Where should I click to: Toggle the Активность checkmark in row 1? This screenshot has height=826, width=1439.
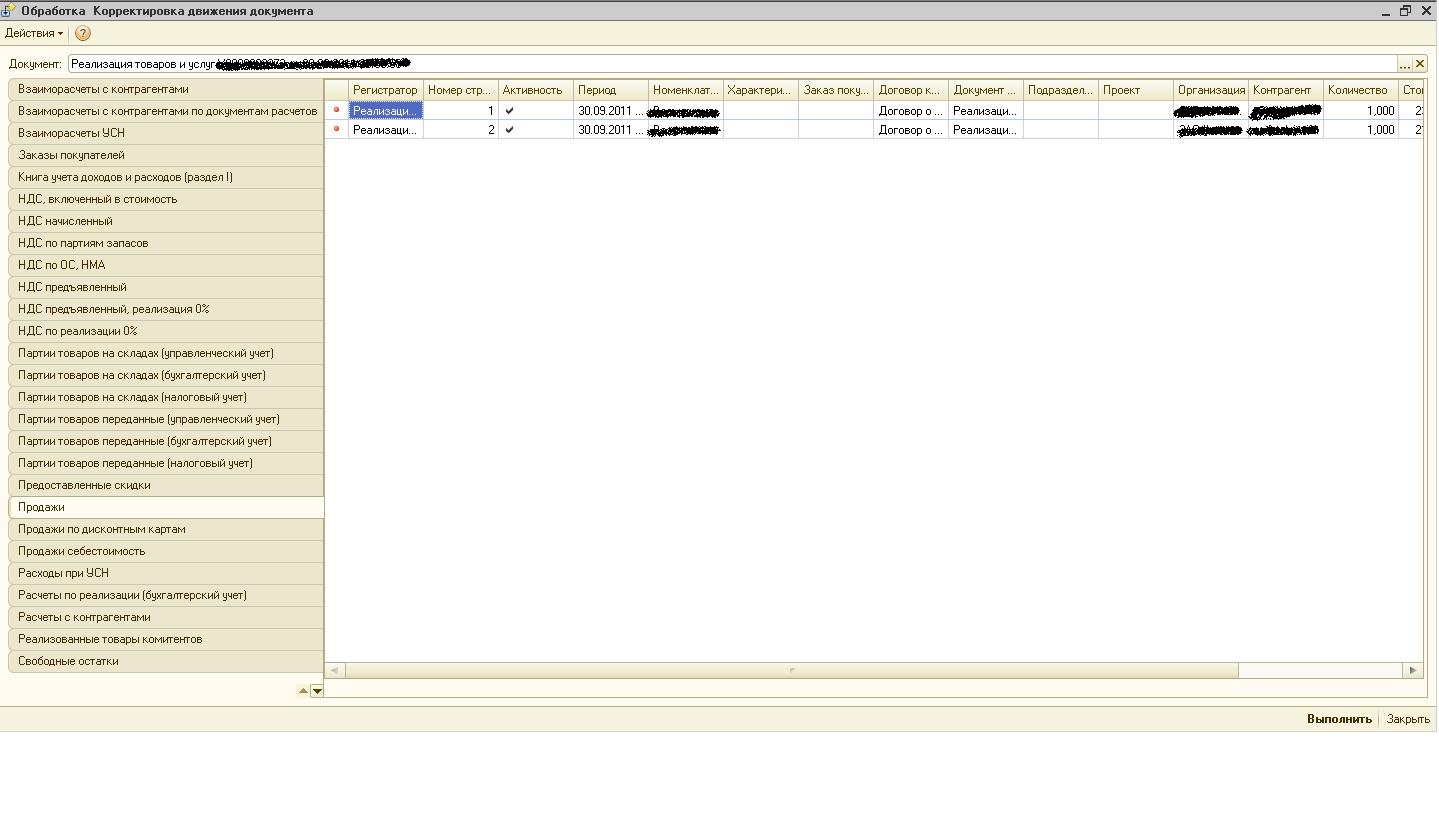pos(509,111)
